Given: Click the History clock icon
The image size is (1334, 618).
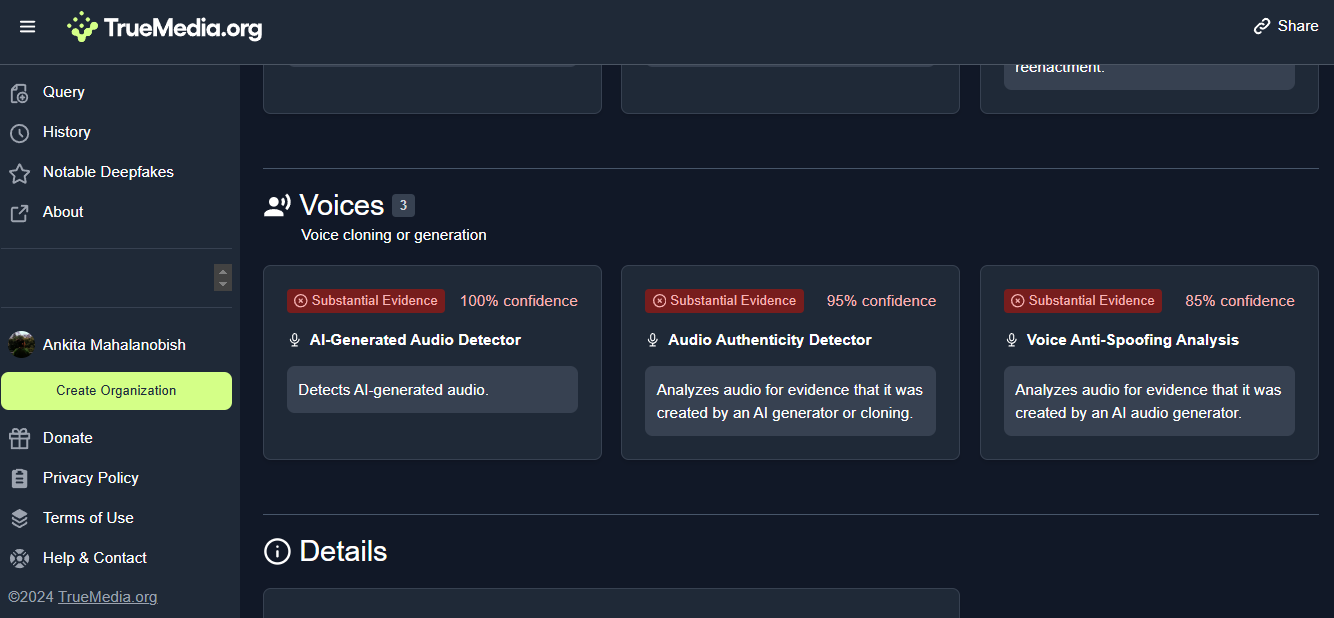Looking at the screenshot, I should coord(19,133).
